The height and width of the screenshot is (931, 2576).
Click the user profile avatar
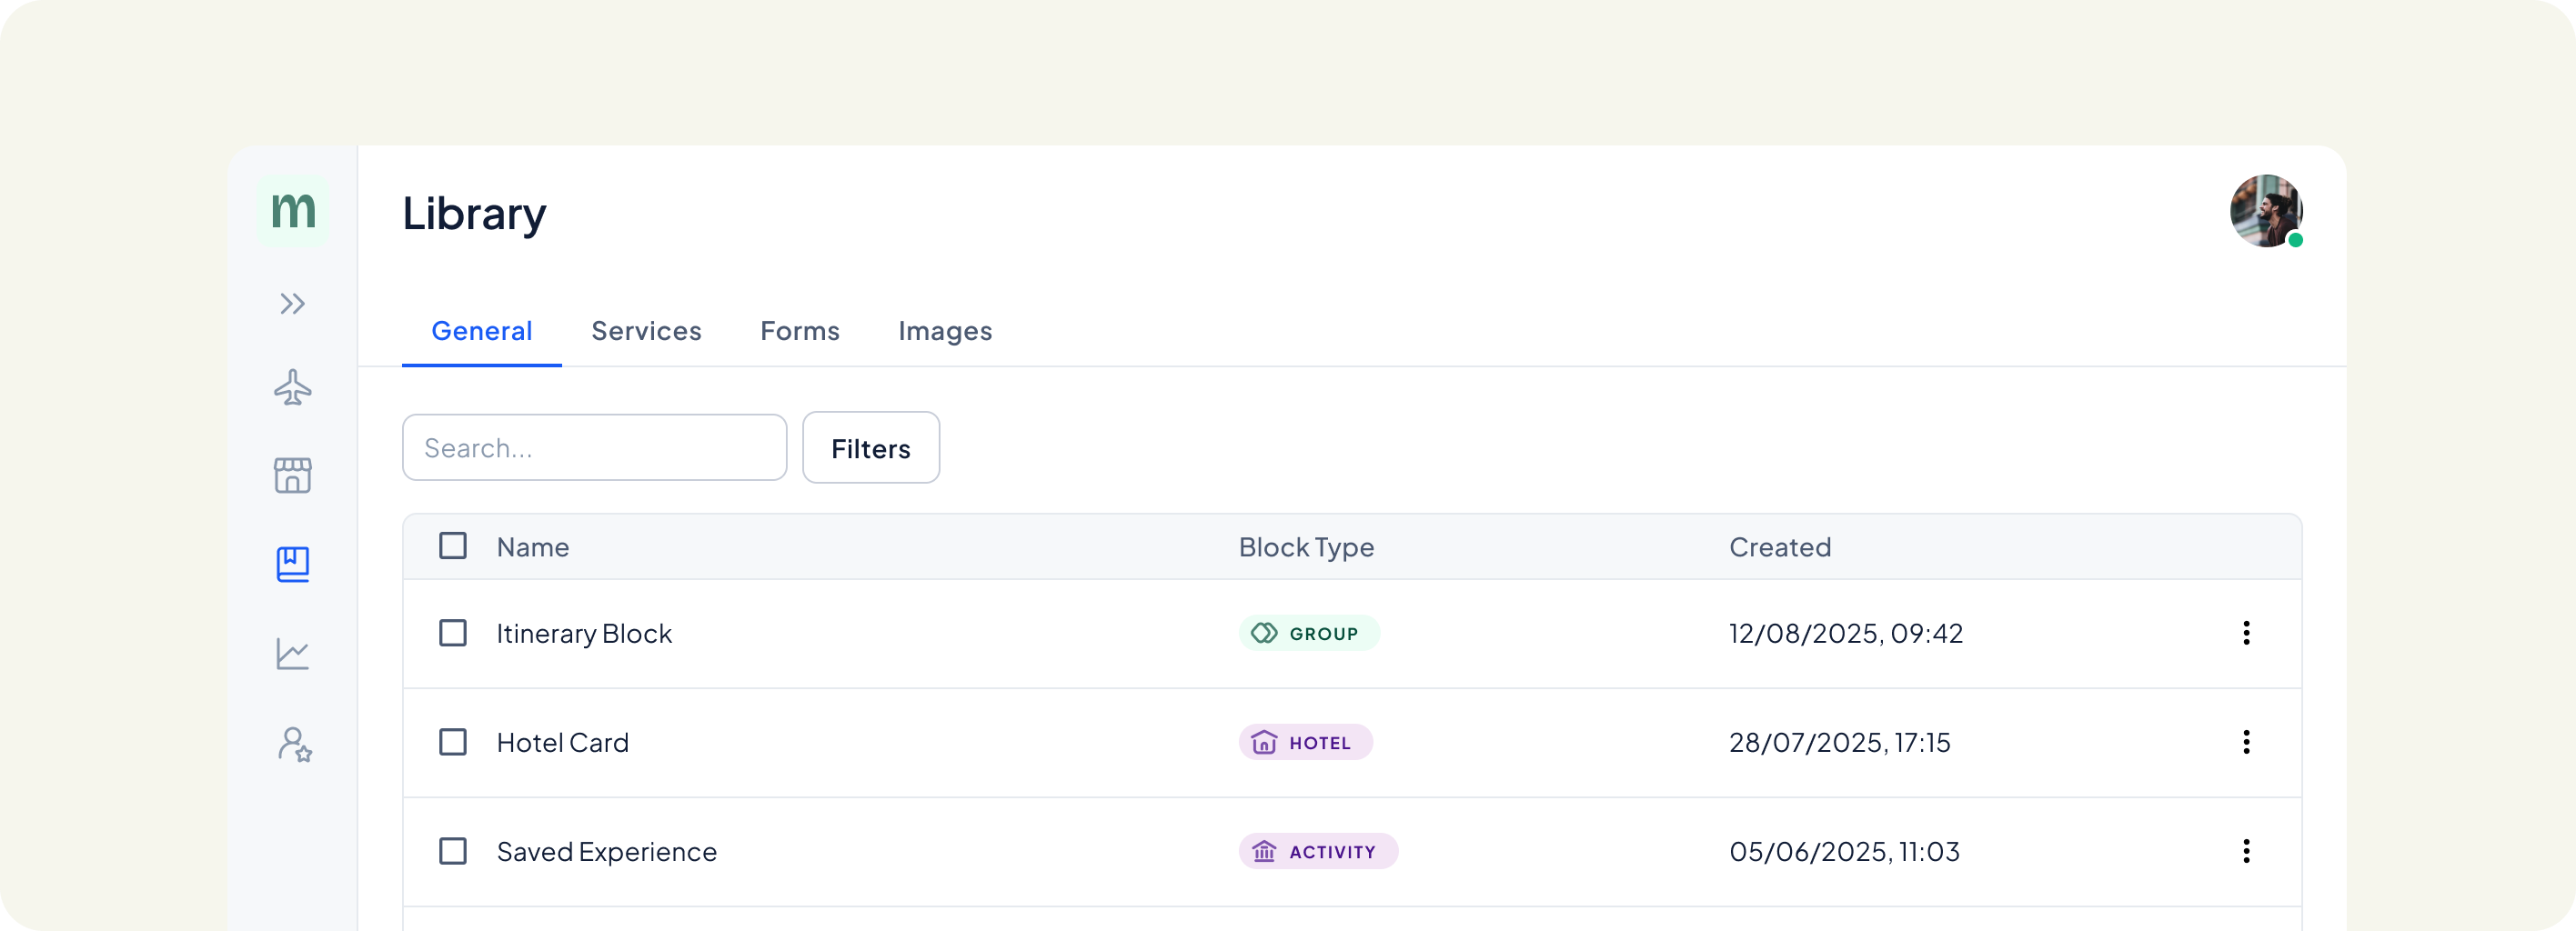[2266, 211]
